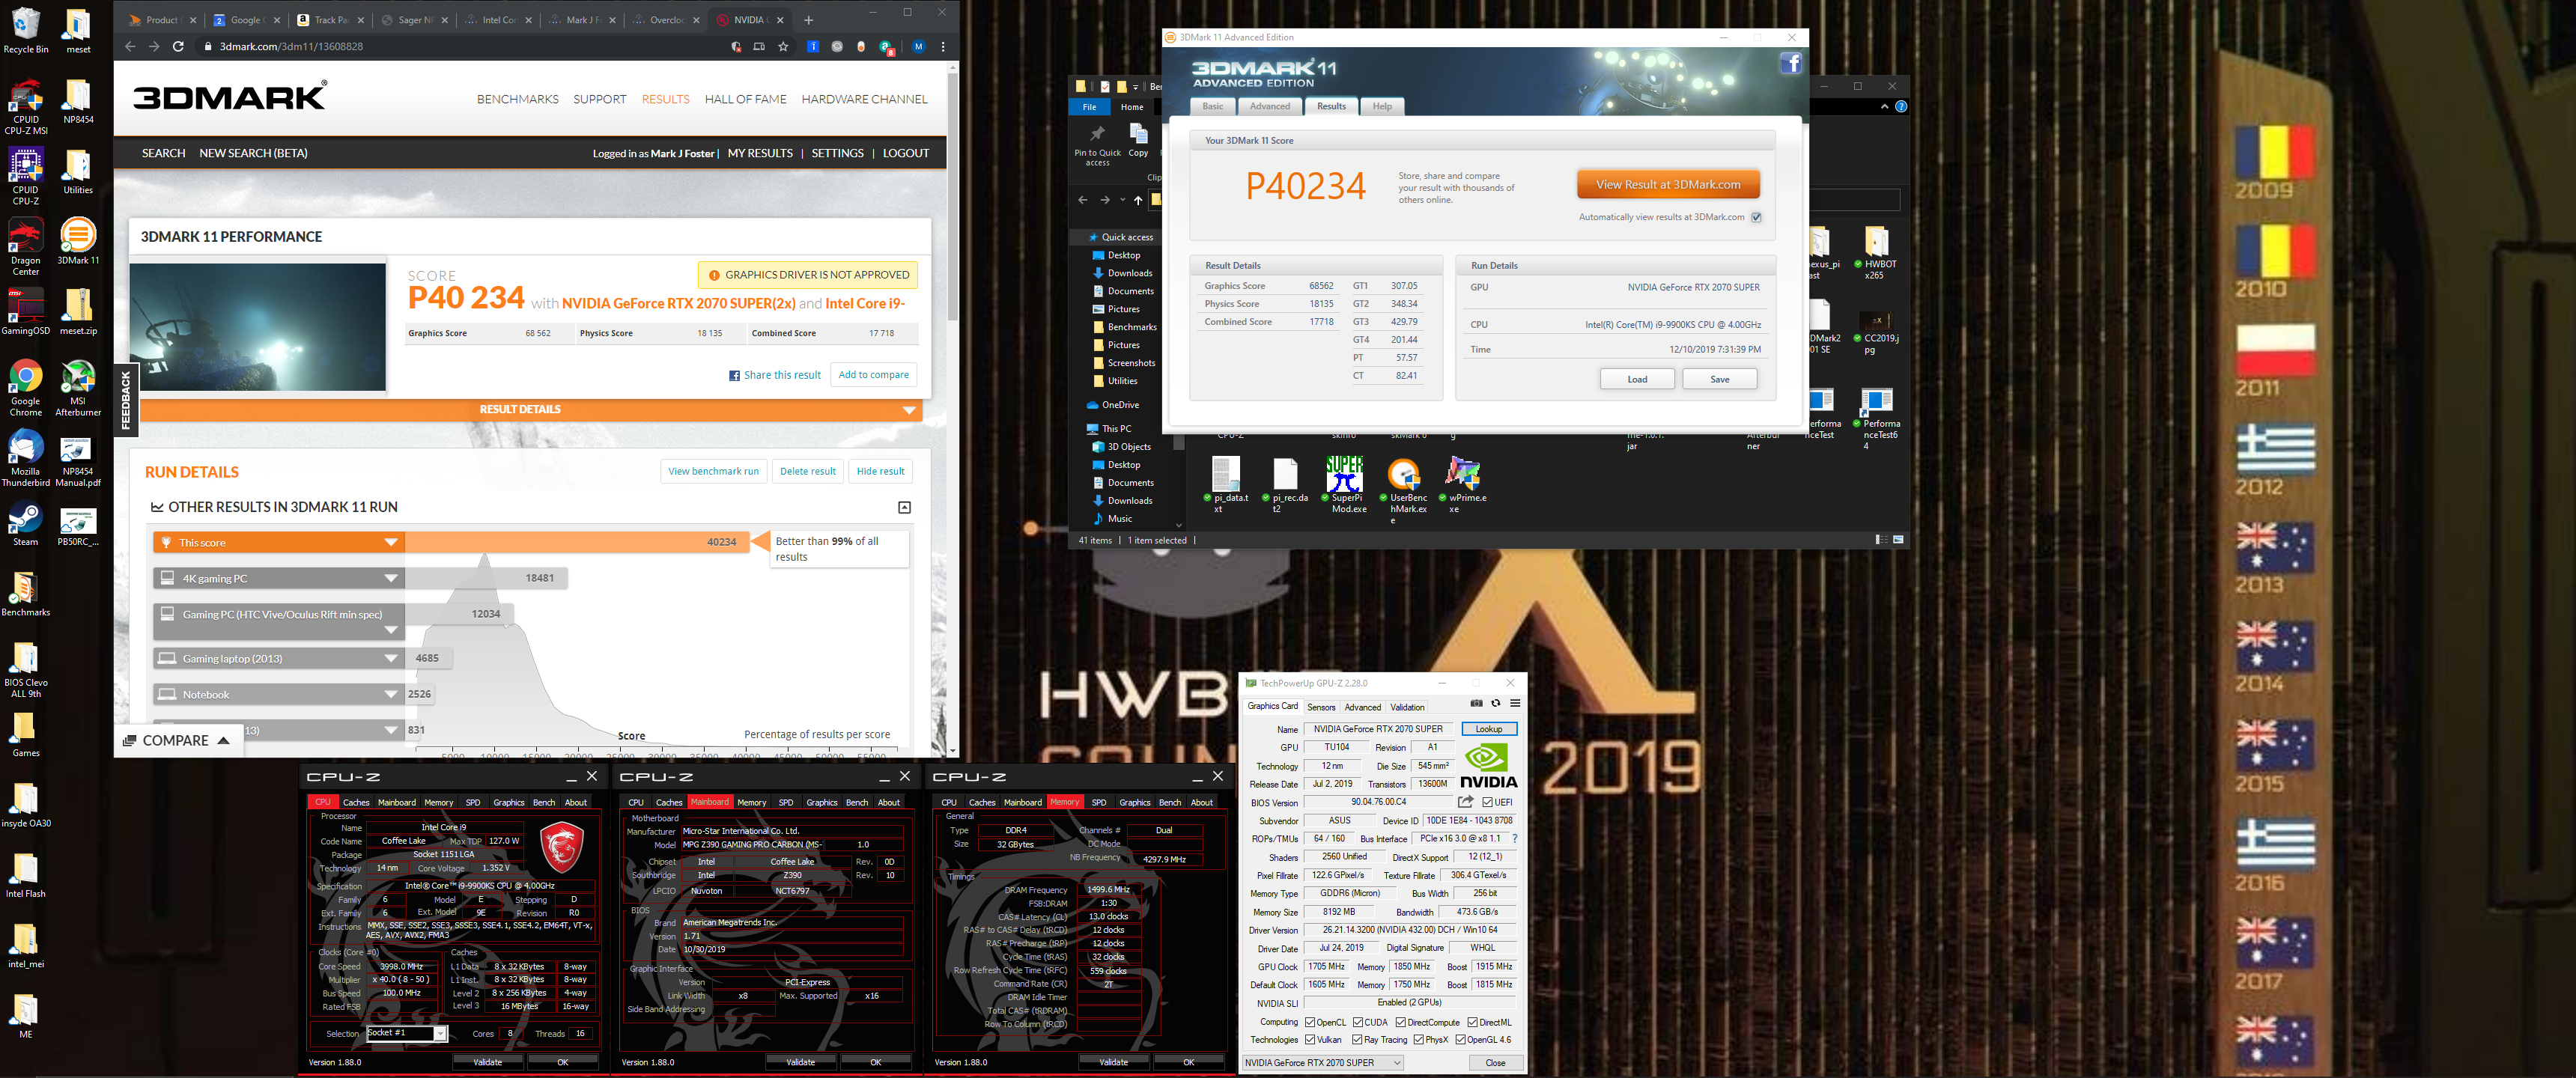2576x1078 pixels.
Task: Launch the Steam desktop shortcut
Action: click(26, 524)
